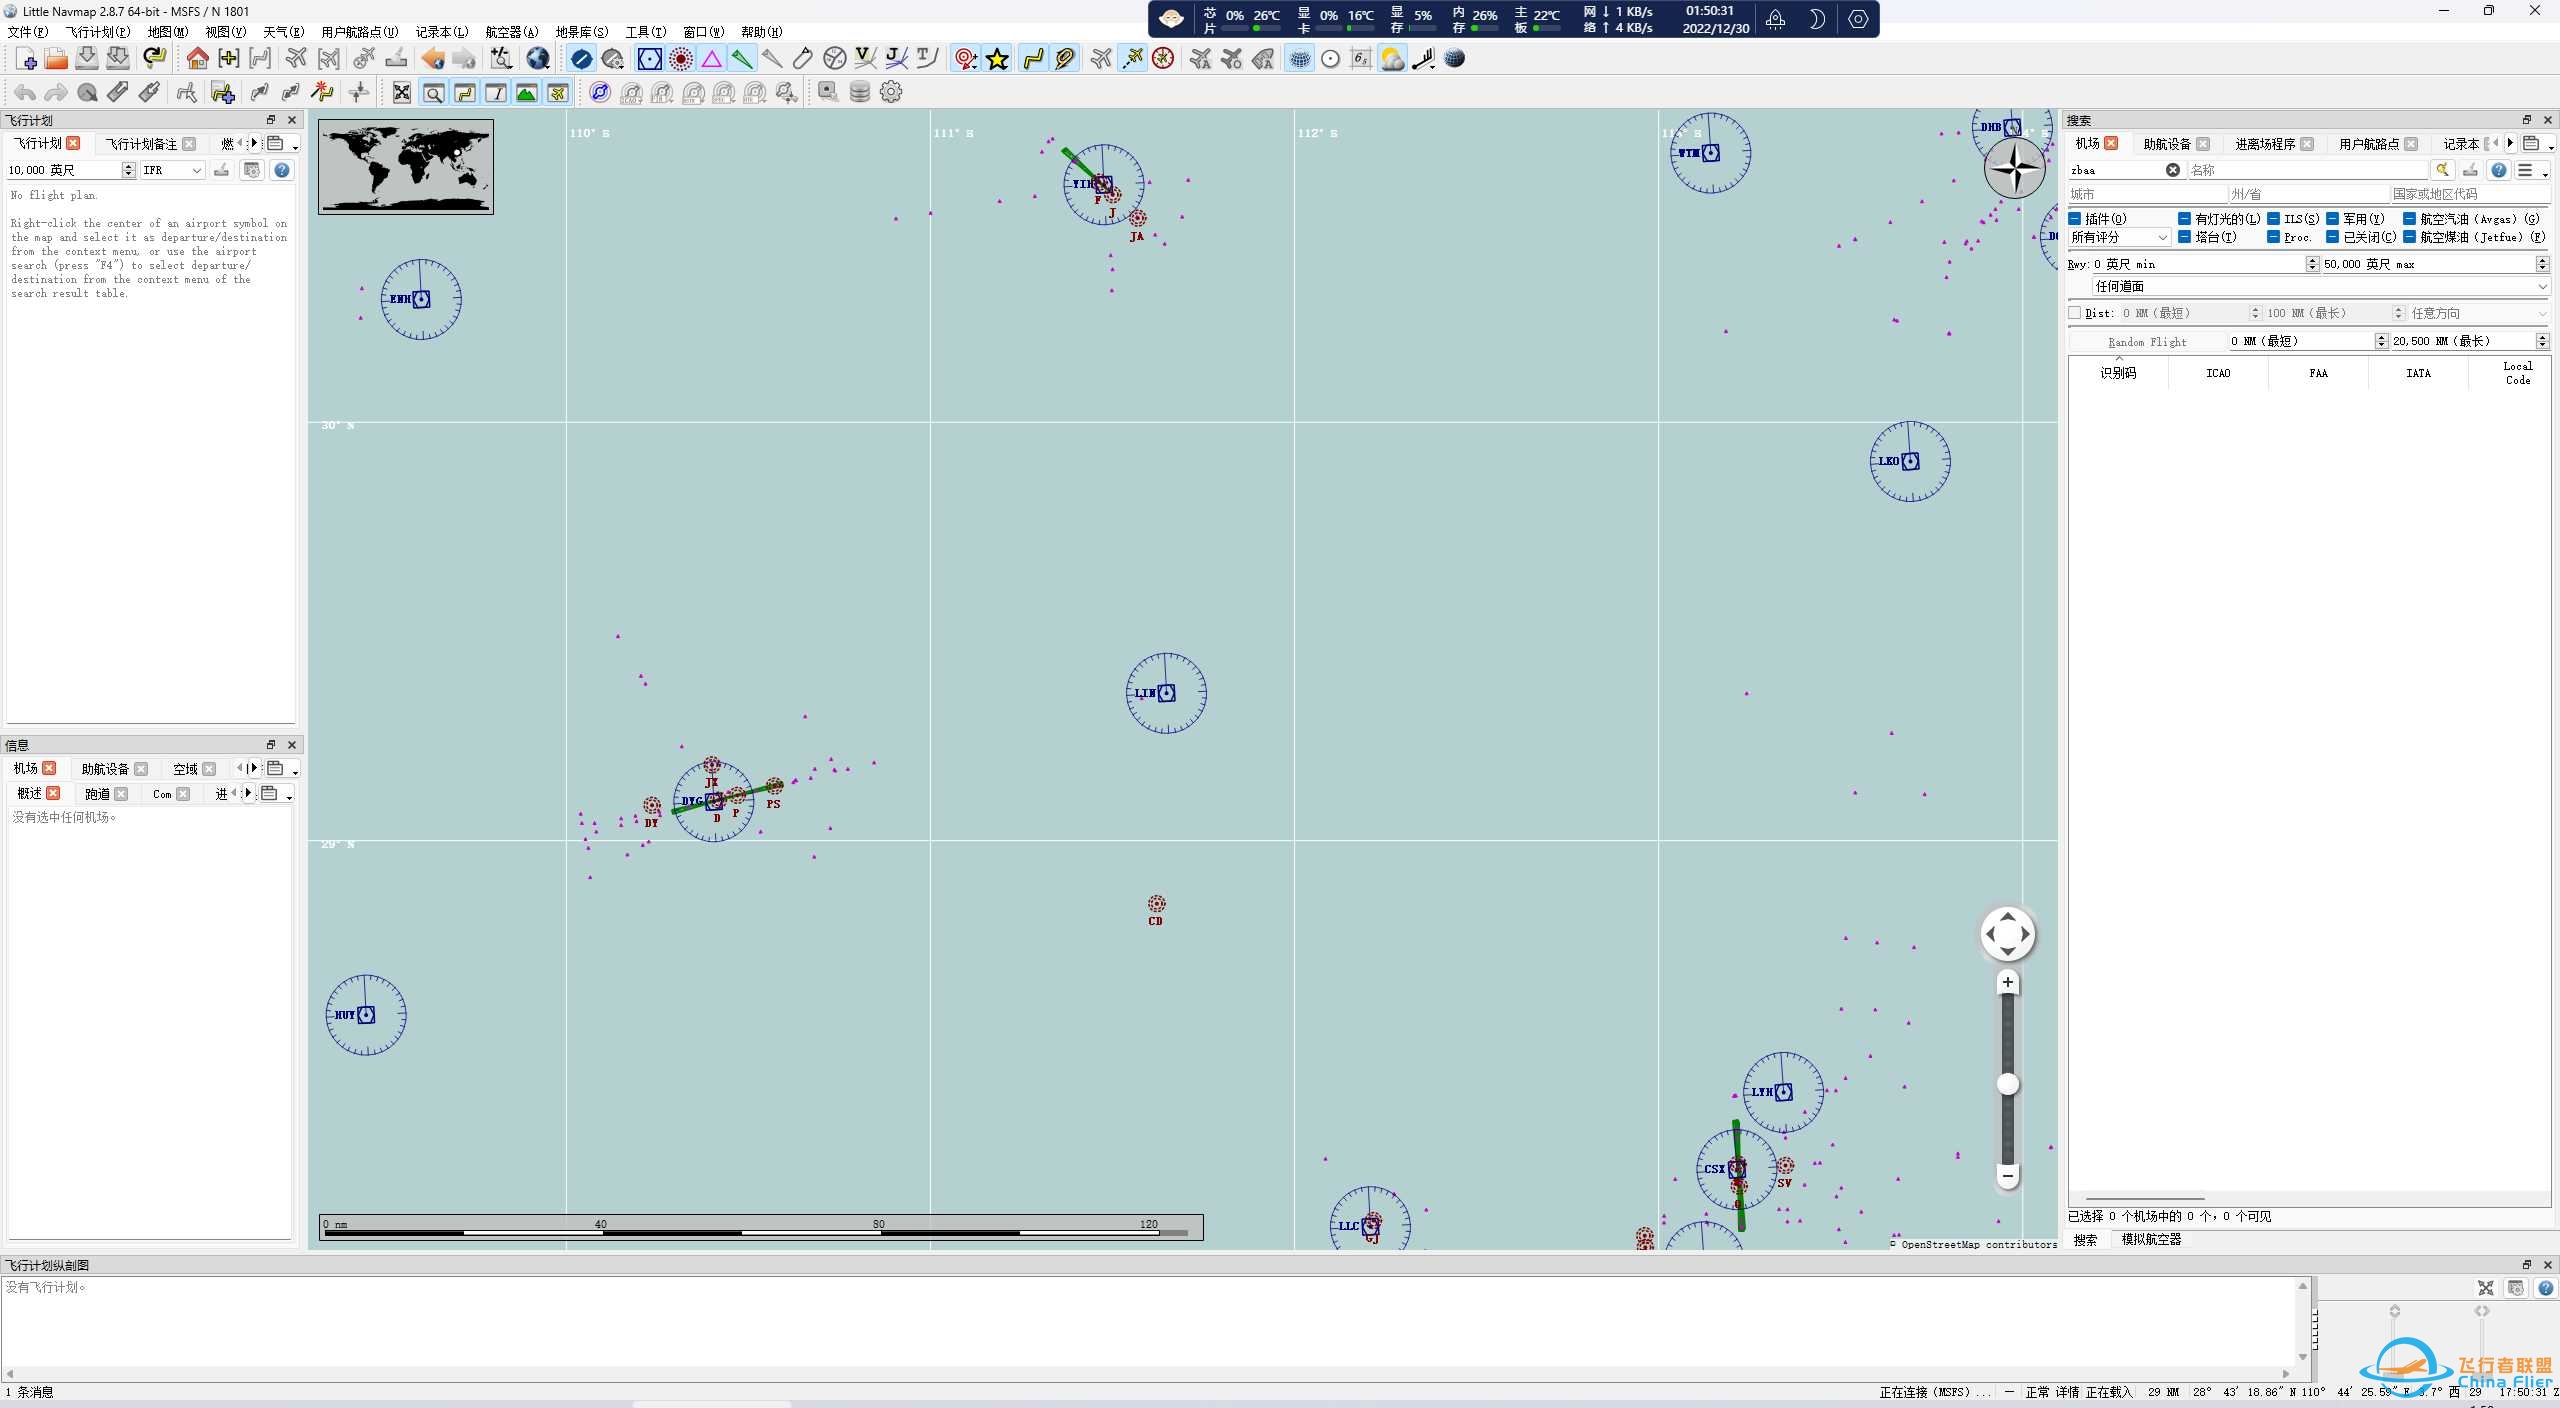Click the yellow star userpoints icon

997,59
